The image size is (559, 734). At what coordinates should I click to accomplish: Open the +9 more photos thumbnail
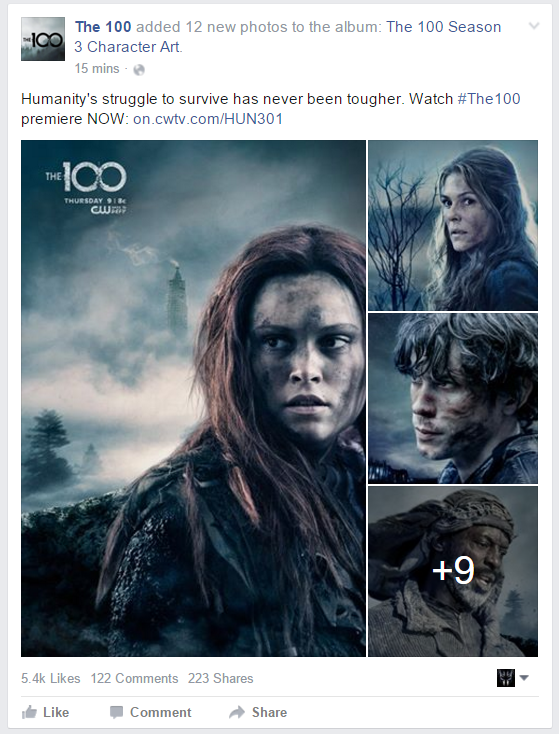(x=453, y=572)
